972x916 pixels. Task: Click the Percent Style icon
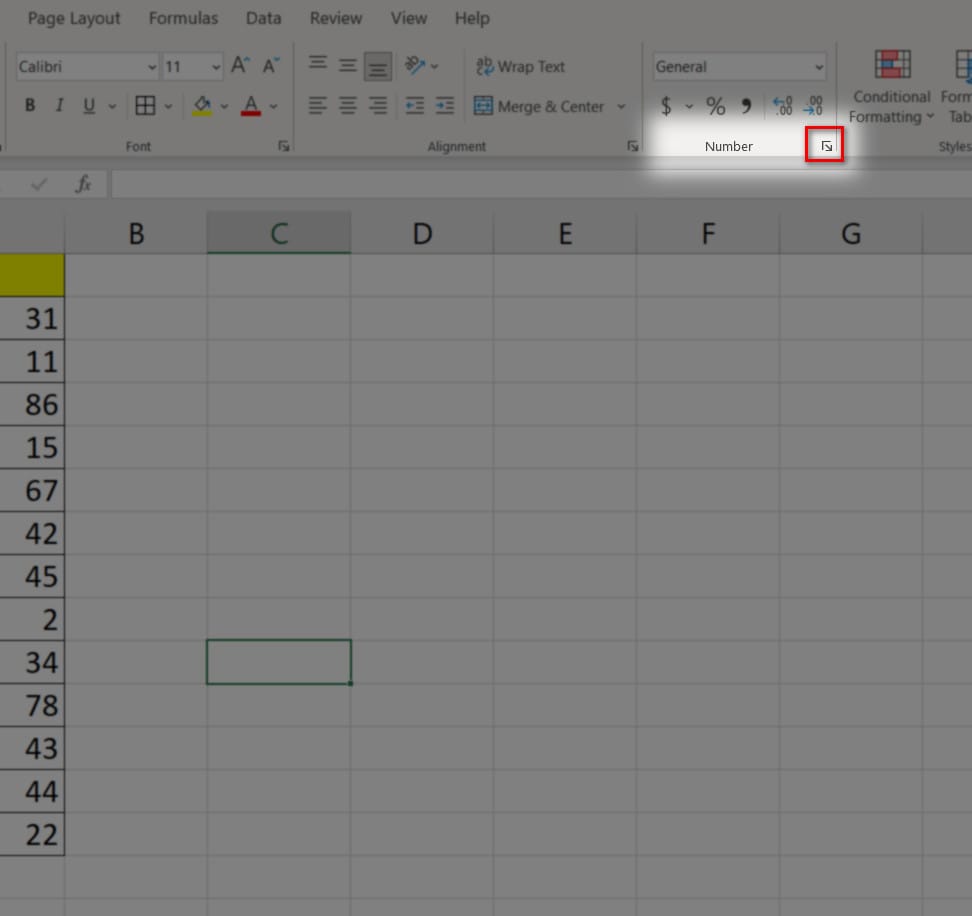[x=716, y=106]
